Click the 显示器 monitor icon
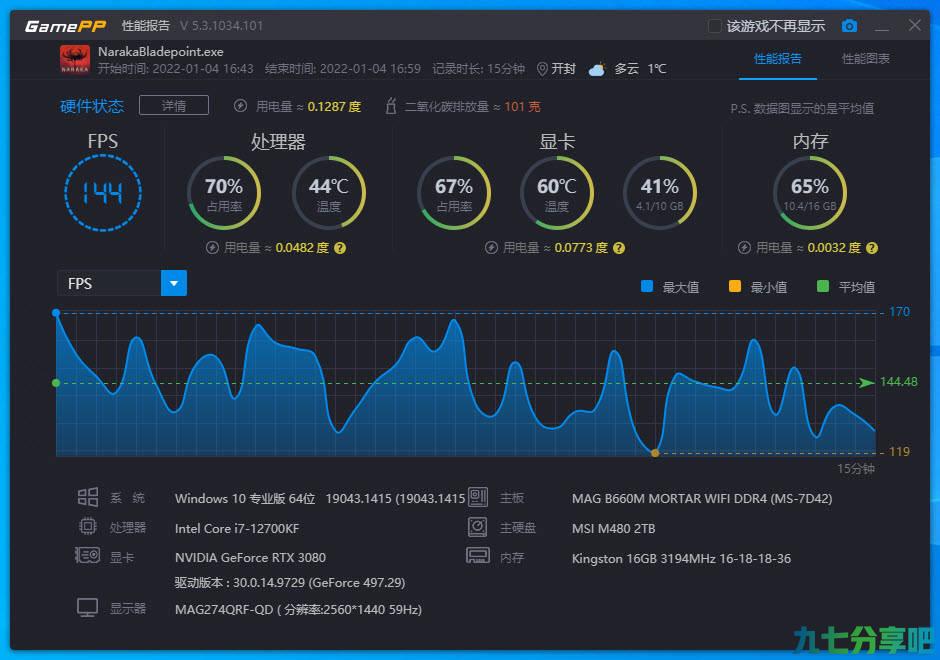This screenshot has height=660, width=940. pyautogui.click(x=88, y=608)
